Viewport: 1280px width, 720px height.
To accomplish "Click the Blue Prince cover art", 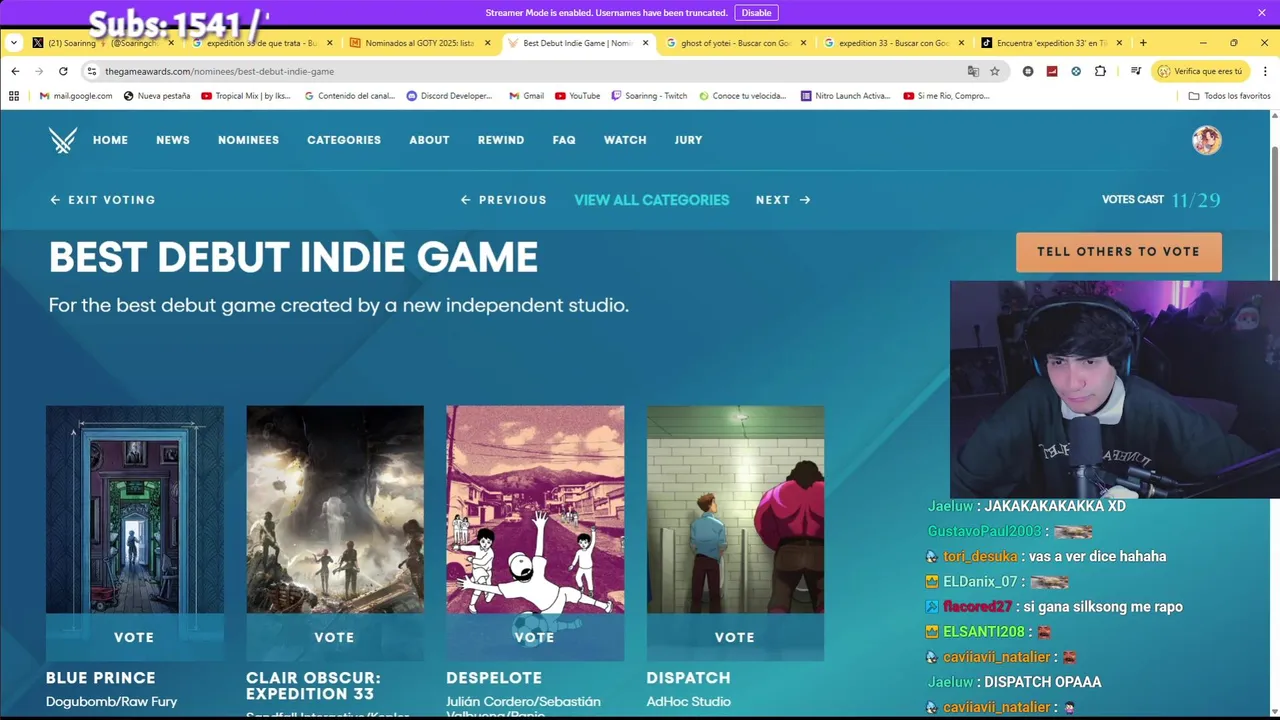I will (x=135, y=509).
